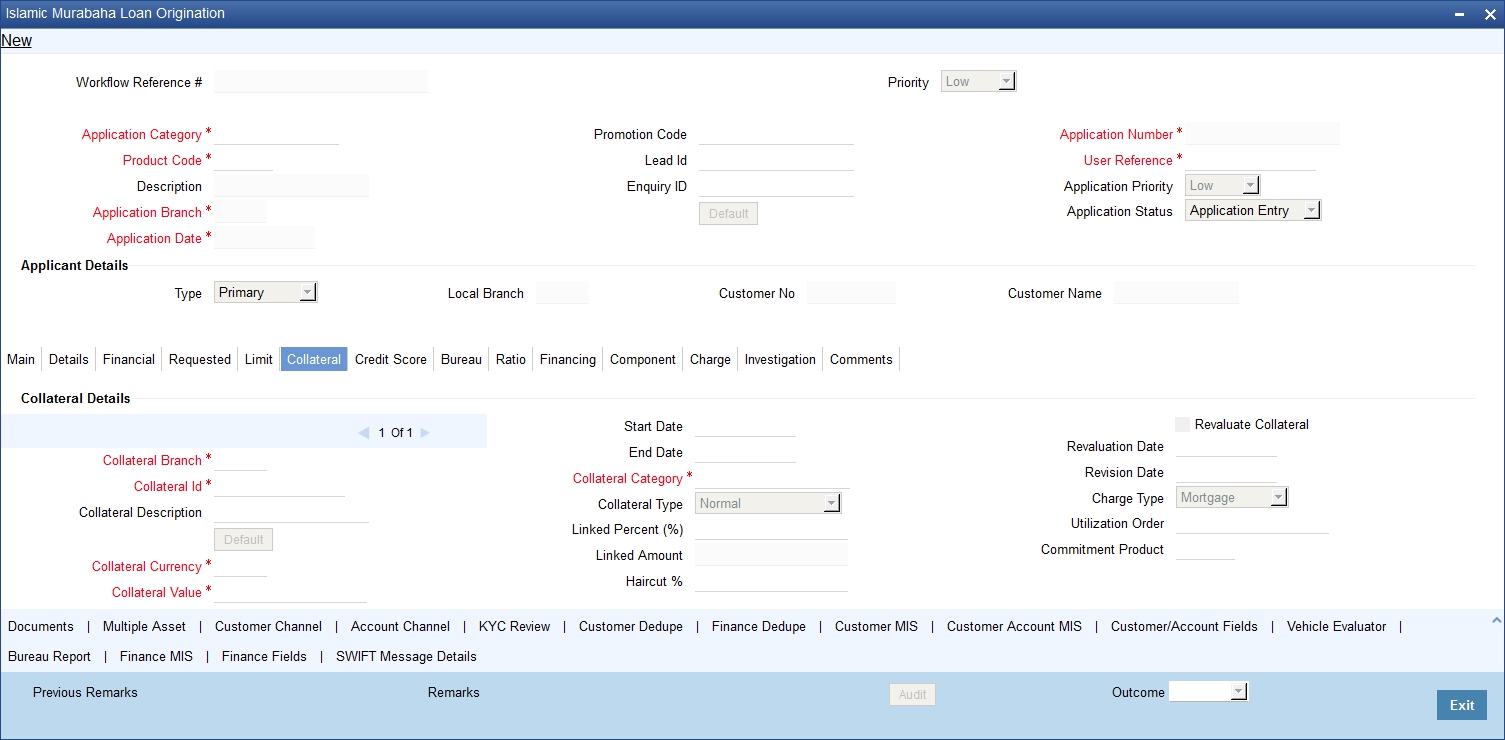Viewport: 1505px width, 740px height.
Task: Open the Multiple Asset link
Action: pos(144,626)
